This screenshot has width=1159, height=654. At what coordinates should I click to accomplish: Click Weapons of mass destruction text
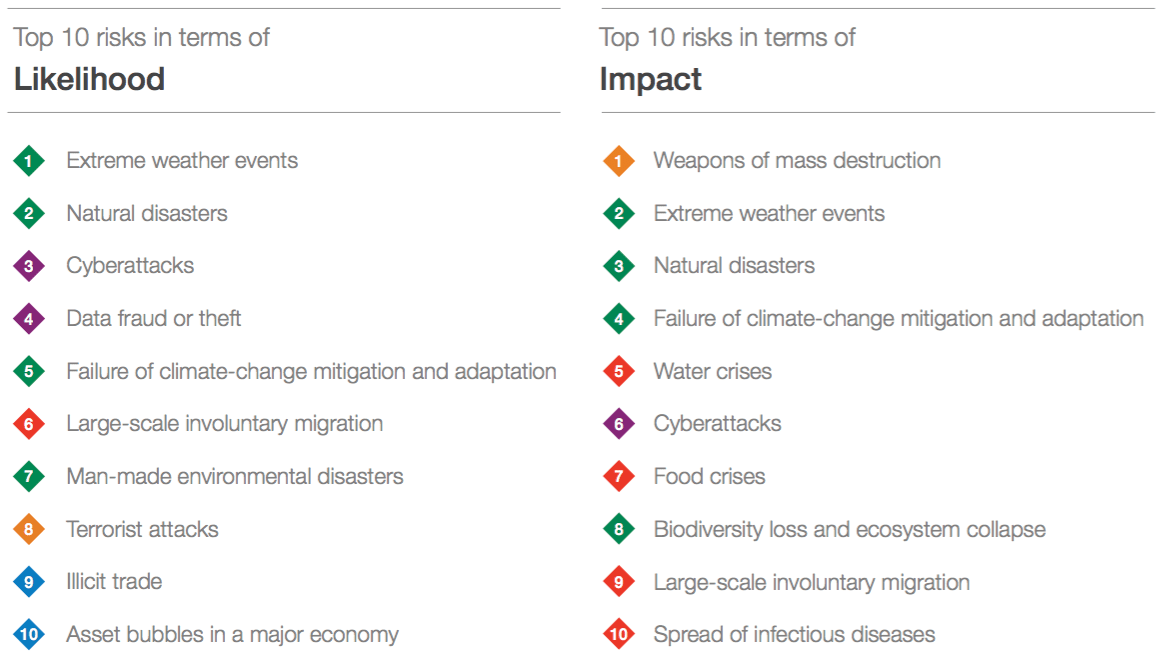tap(797, 161)
